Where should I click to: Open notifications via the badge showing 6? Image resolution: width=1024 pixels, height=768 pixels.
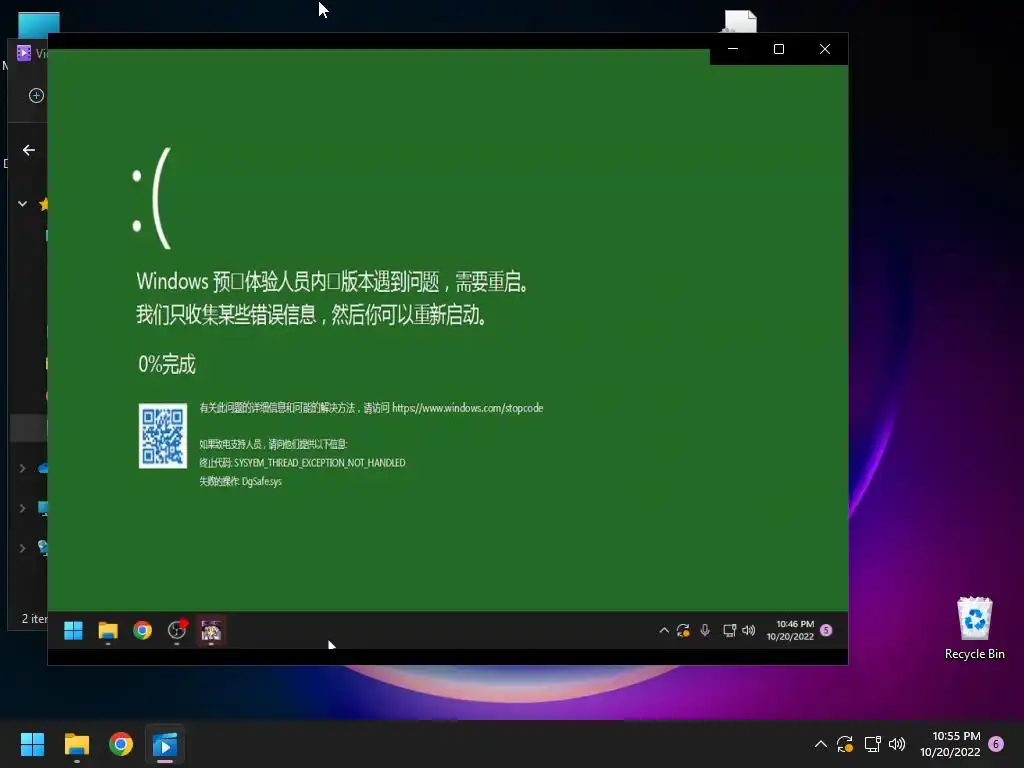click(x=996, y=744)
